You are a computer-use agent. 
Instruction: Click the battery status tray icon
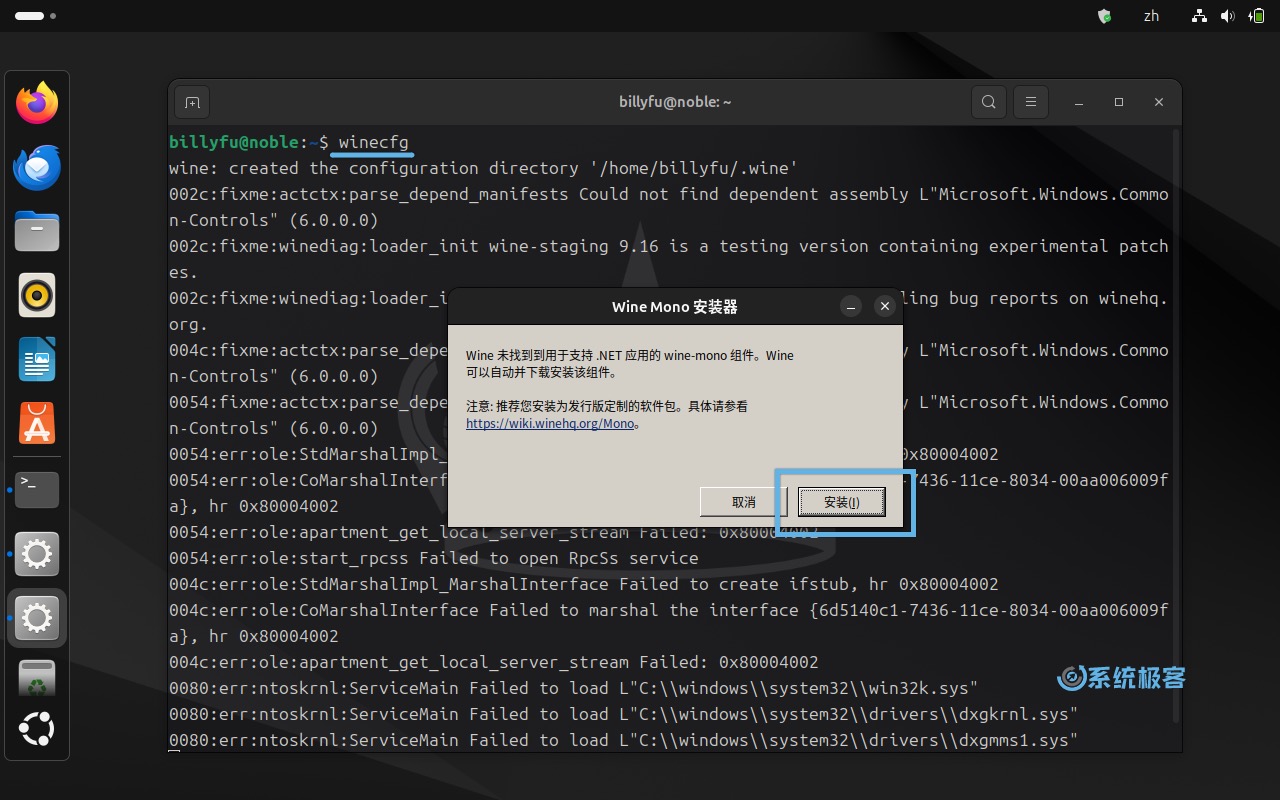pyautogui.click(x=1256, y=16)
